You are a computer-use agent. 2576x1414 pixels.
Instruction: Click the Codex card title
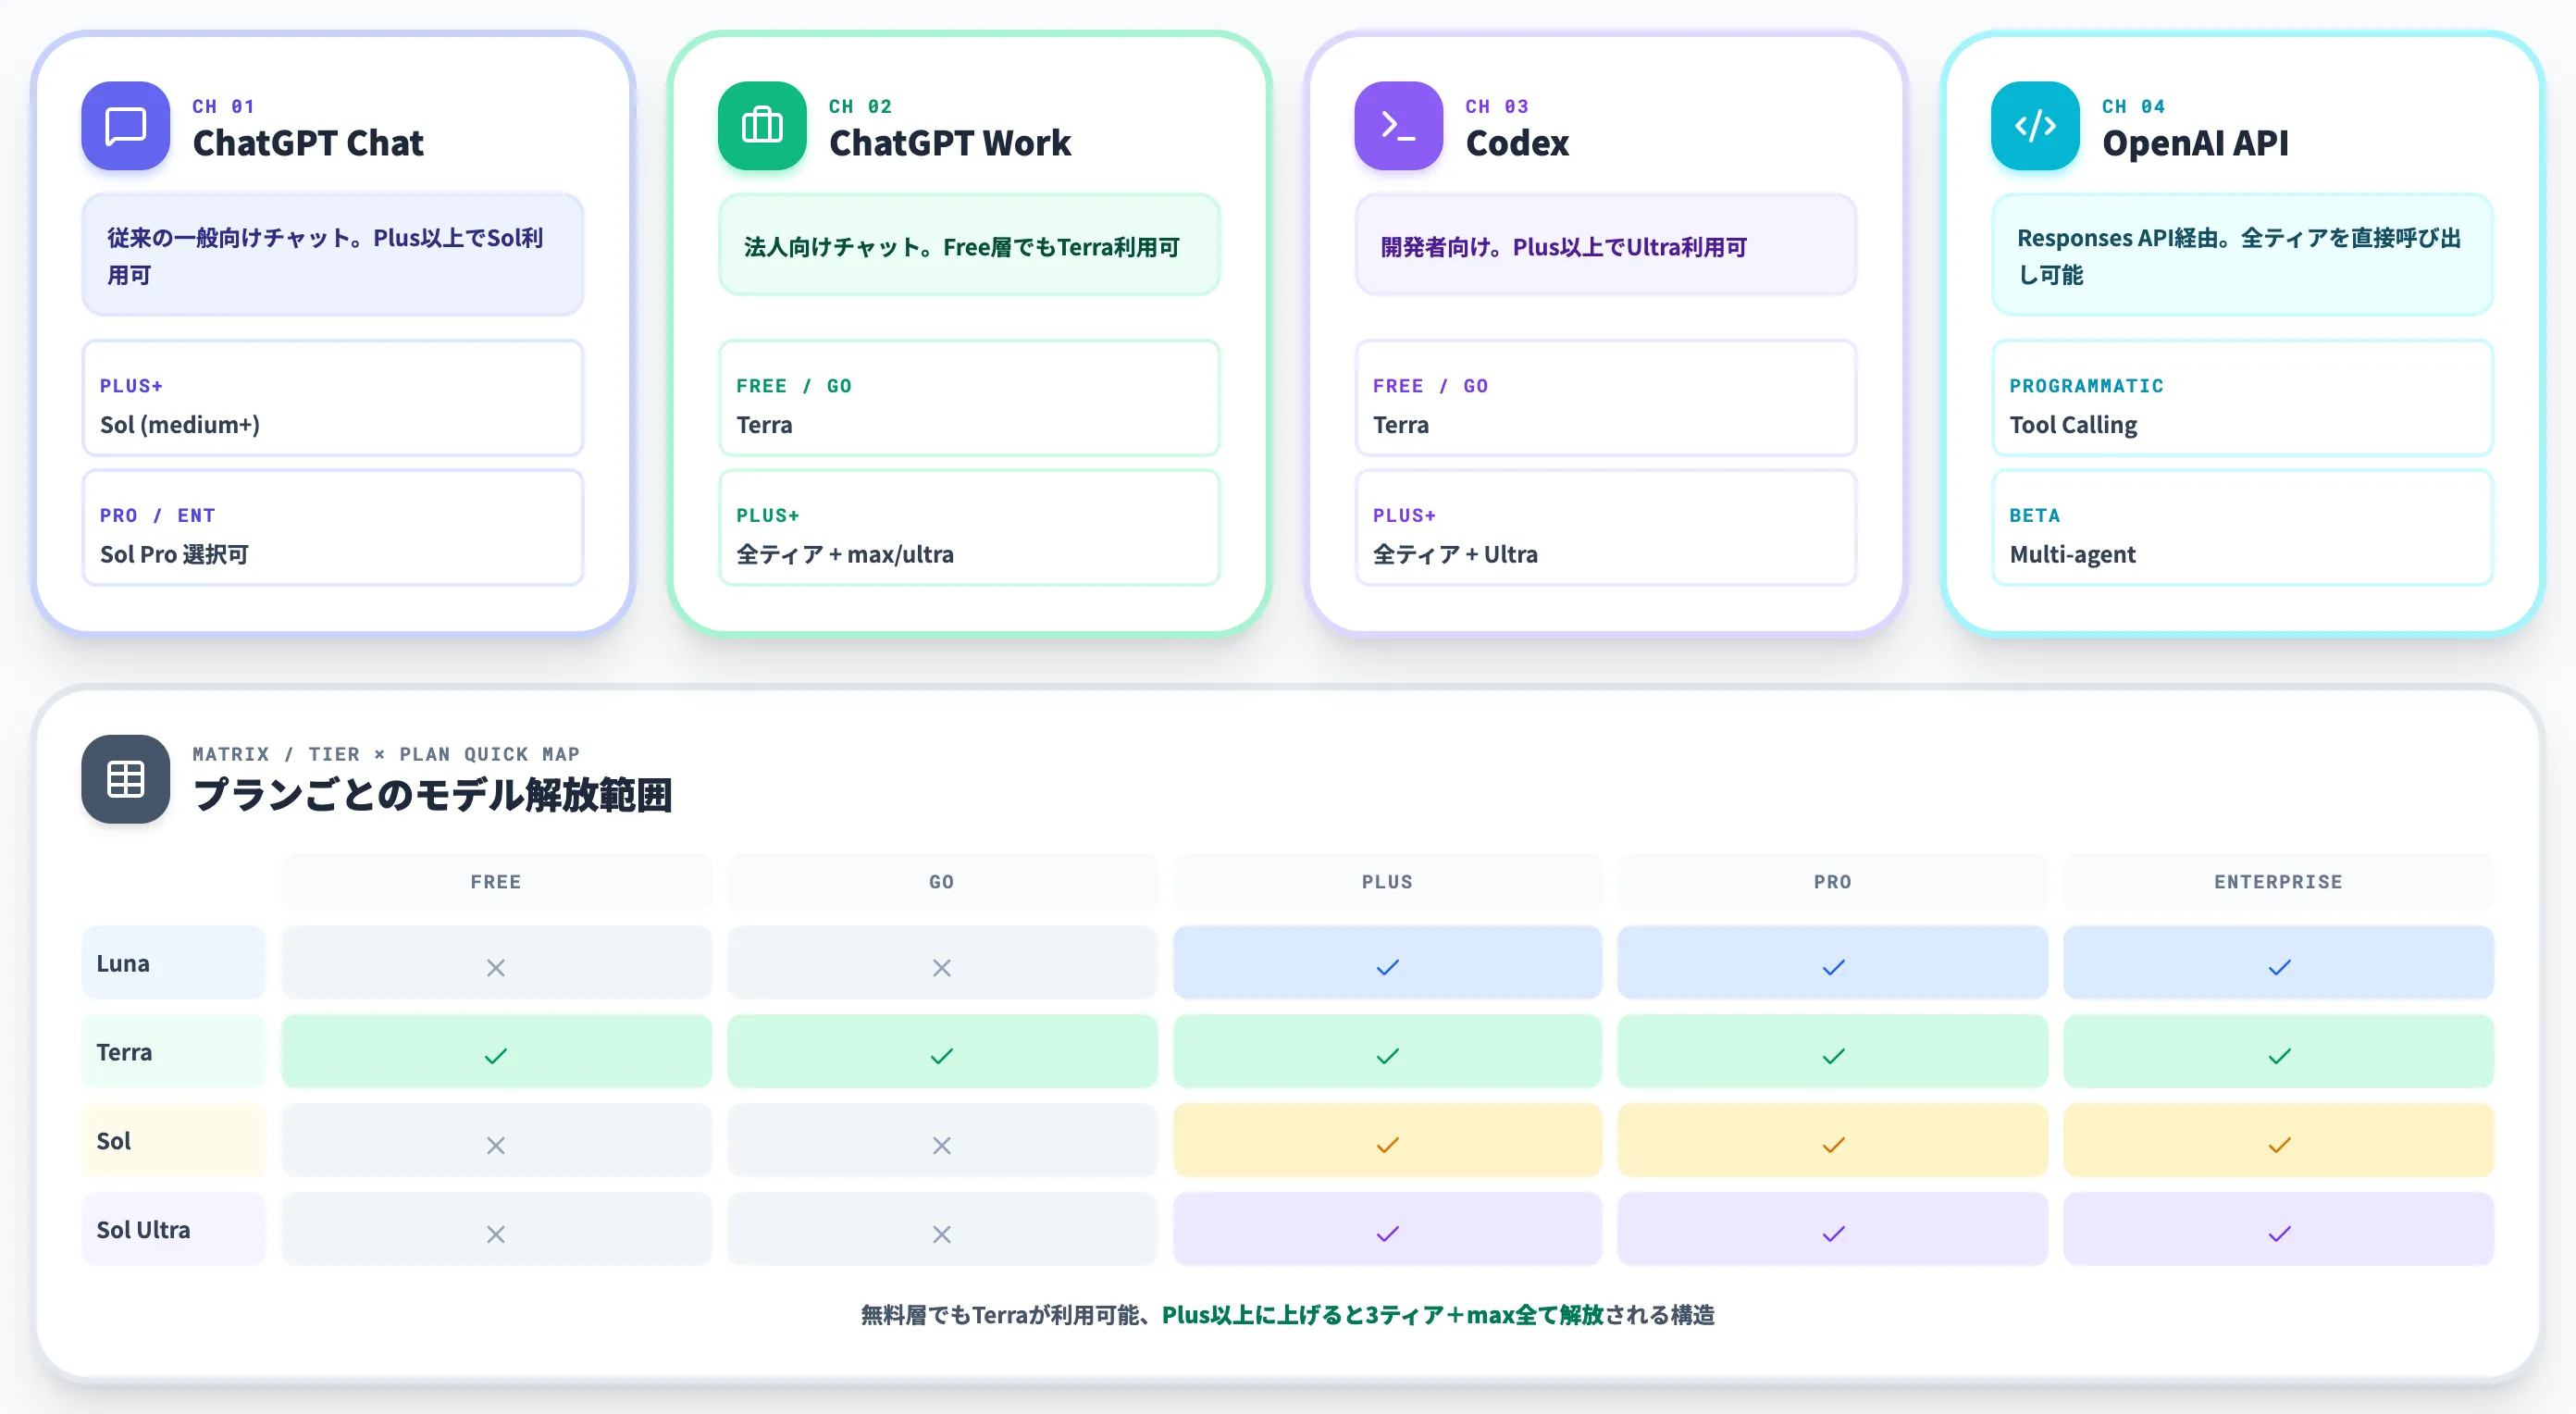[x=1517, y=143]
